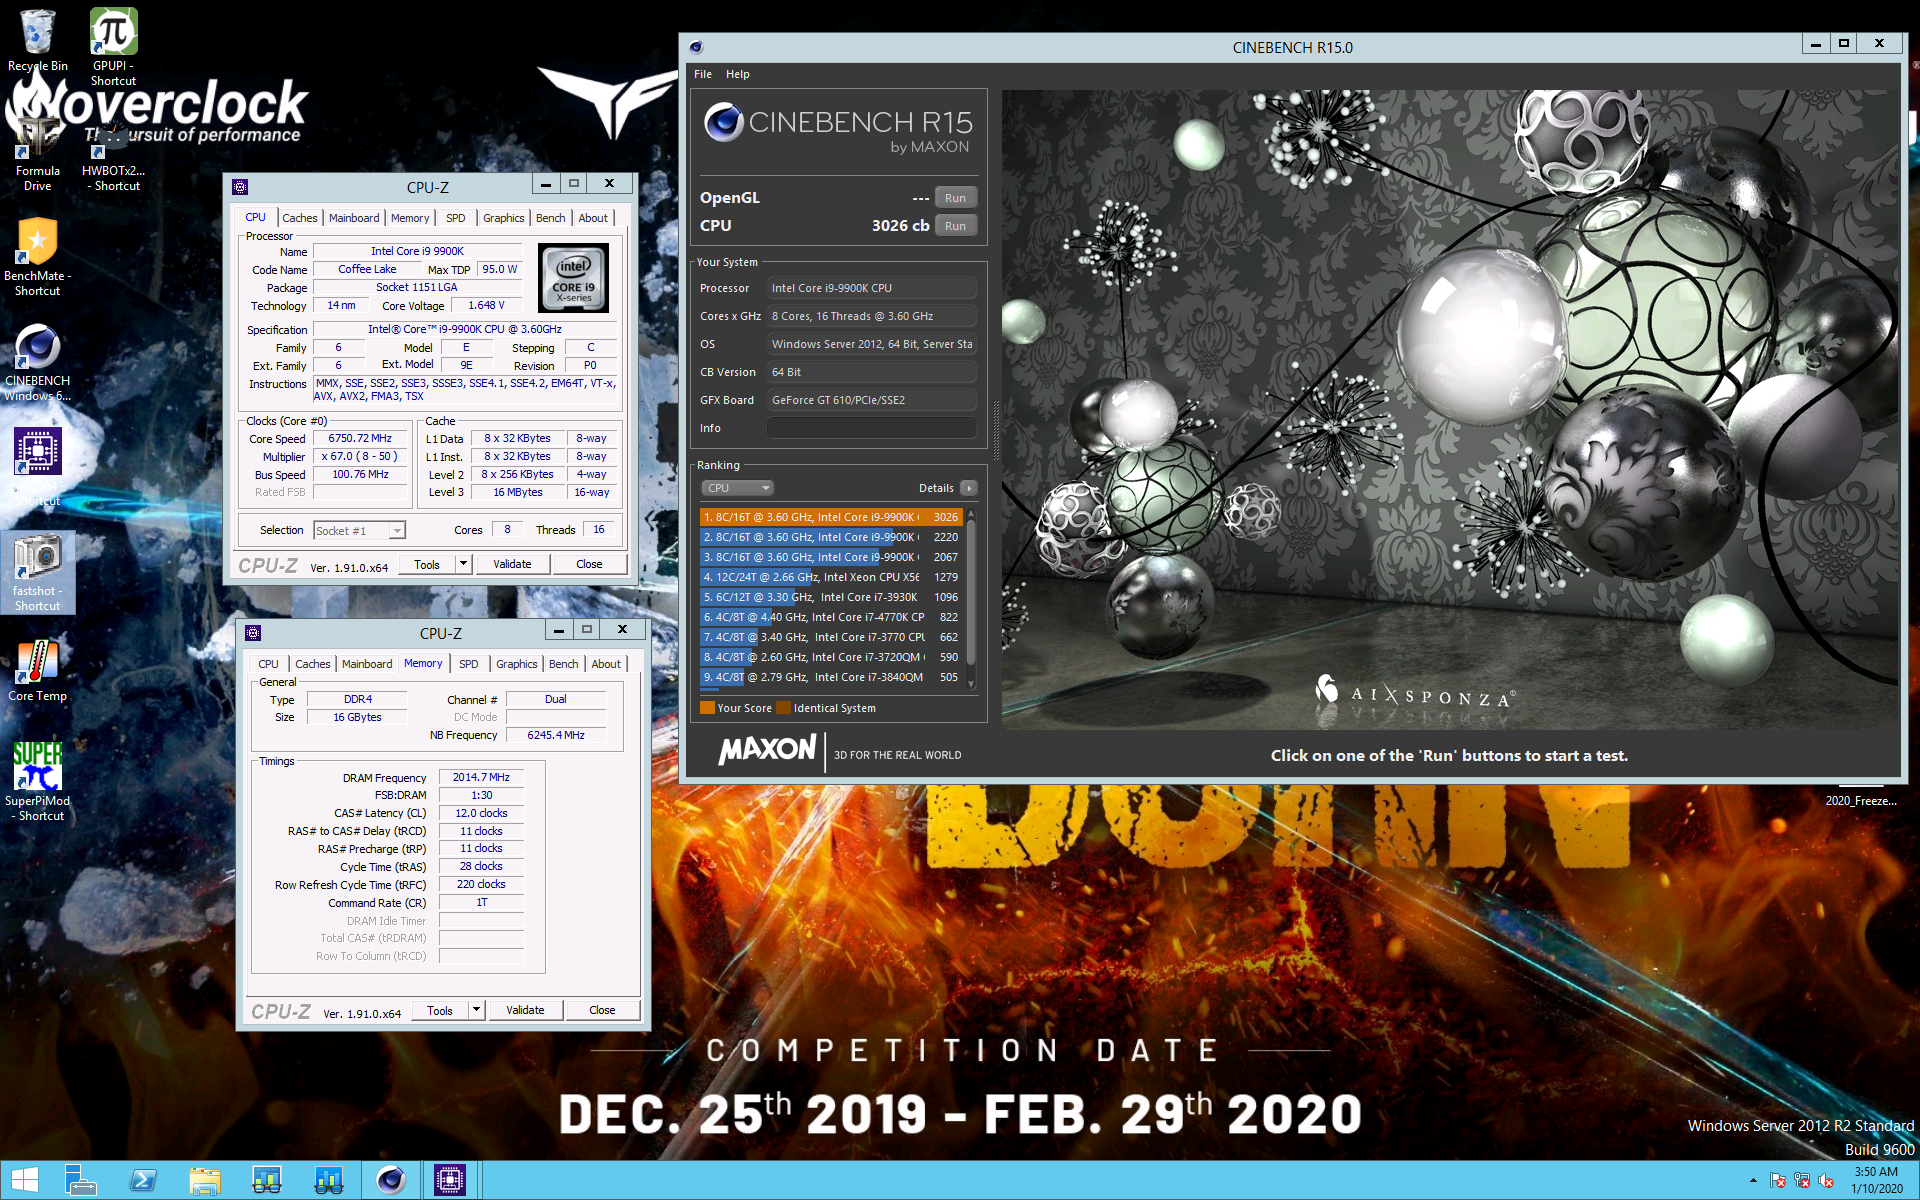Screen dimensions: 1920x1200
Task: Click the taskbar clock showing 3:50 AM
Action: click(1876, 1180)
